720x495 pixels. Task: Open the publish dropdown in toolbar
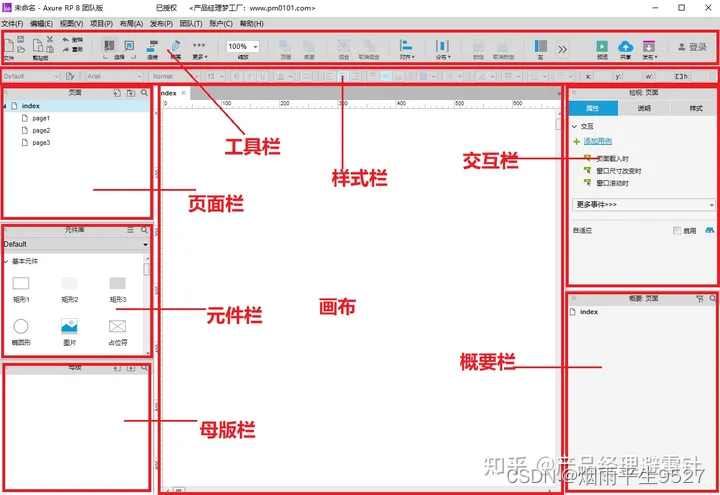649,49
